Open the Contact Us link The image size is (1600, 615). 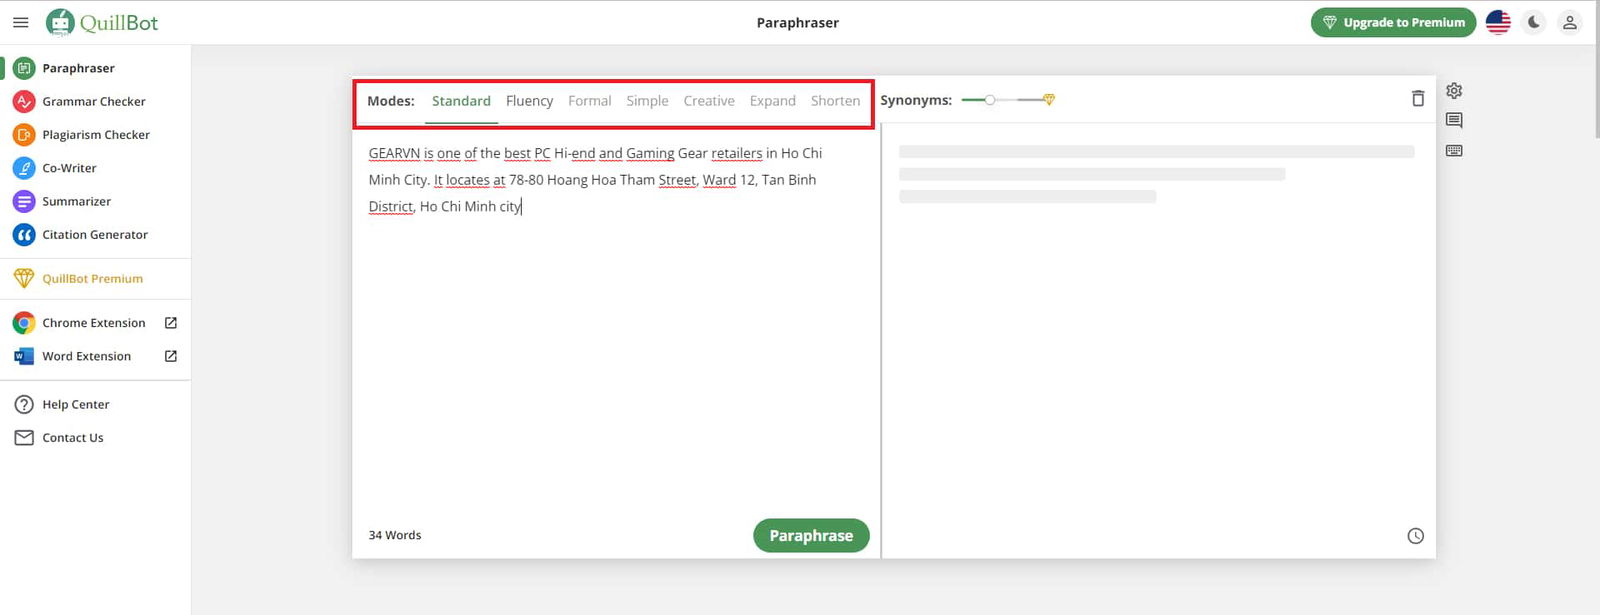point(73,438)
